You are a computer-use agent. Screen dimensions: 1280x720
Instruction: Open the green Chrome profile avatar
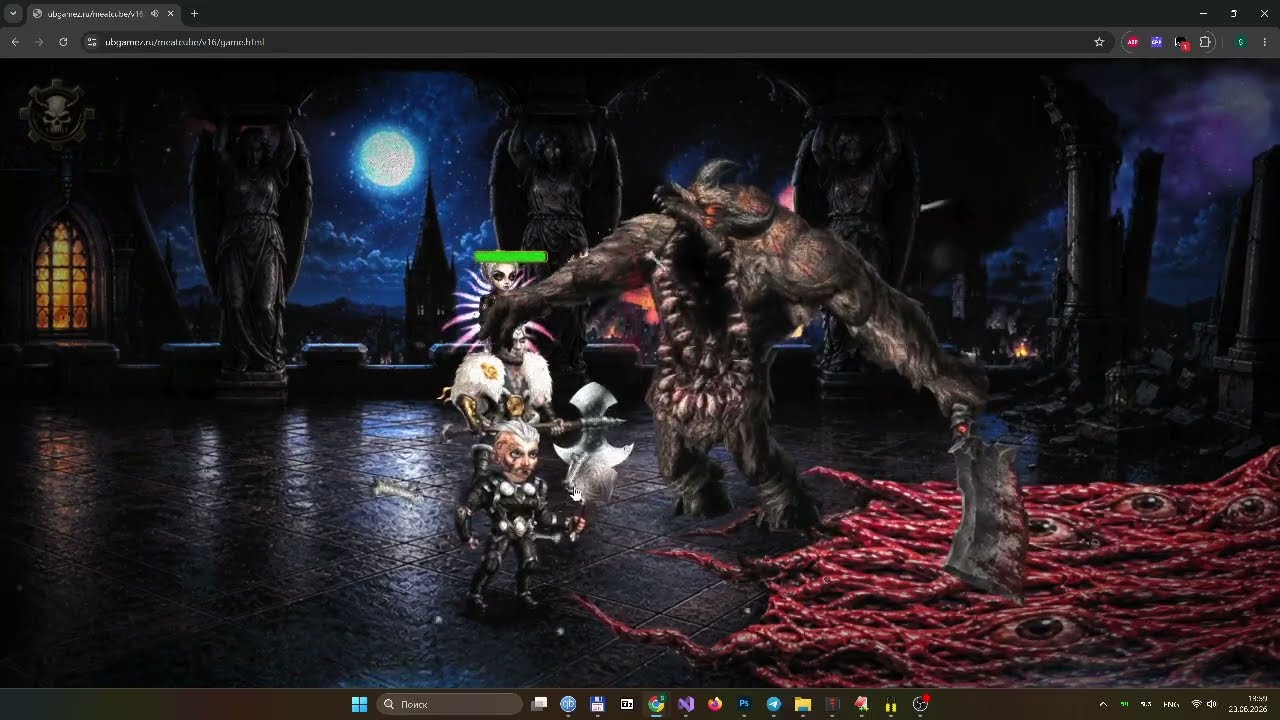click(x=1240, y=42)
